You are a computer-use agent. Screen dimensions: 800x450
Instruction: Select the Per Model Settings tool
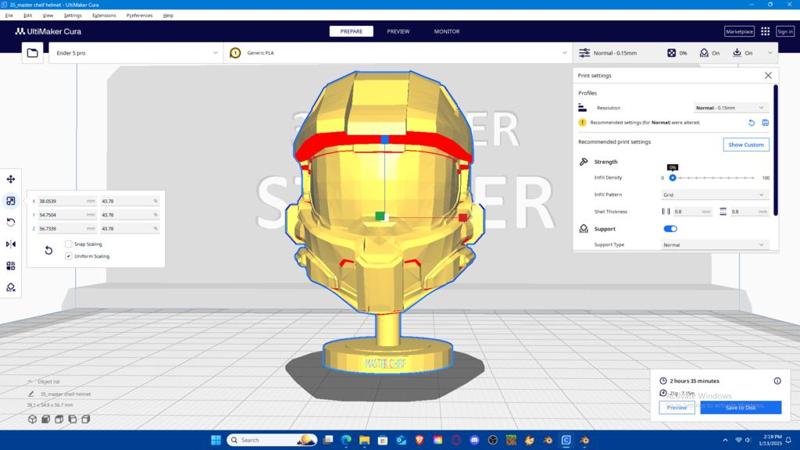click(x=11, y=266)
